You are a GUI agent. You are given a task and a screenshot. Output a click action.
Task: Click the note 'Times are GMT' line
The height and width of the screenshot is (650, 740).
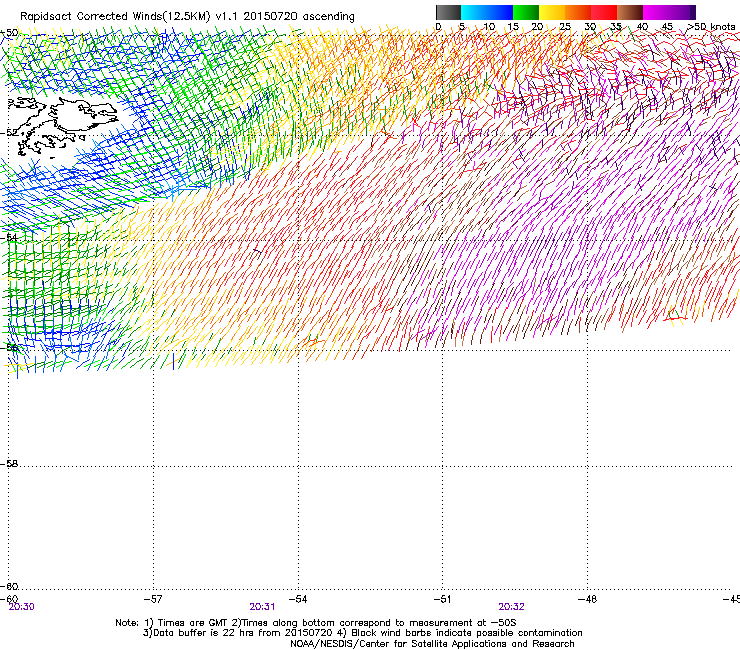pyautogui.click(x=316, y=623)
